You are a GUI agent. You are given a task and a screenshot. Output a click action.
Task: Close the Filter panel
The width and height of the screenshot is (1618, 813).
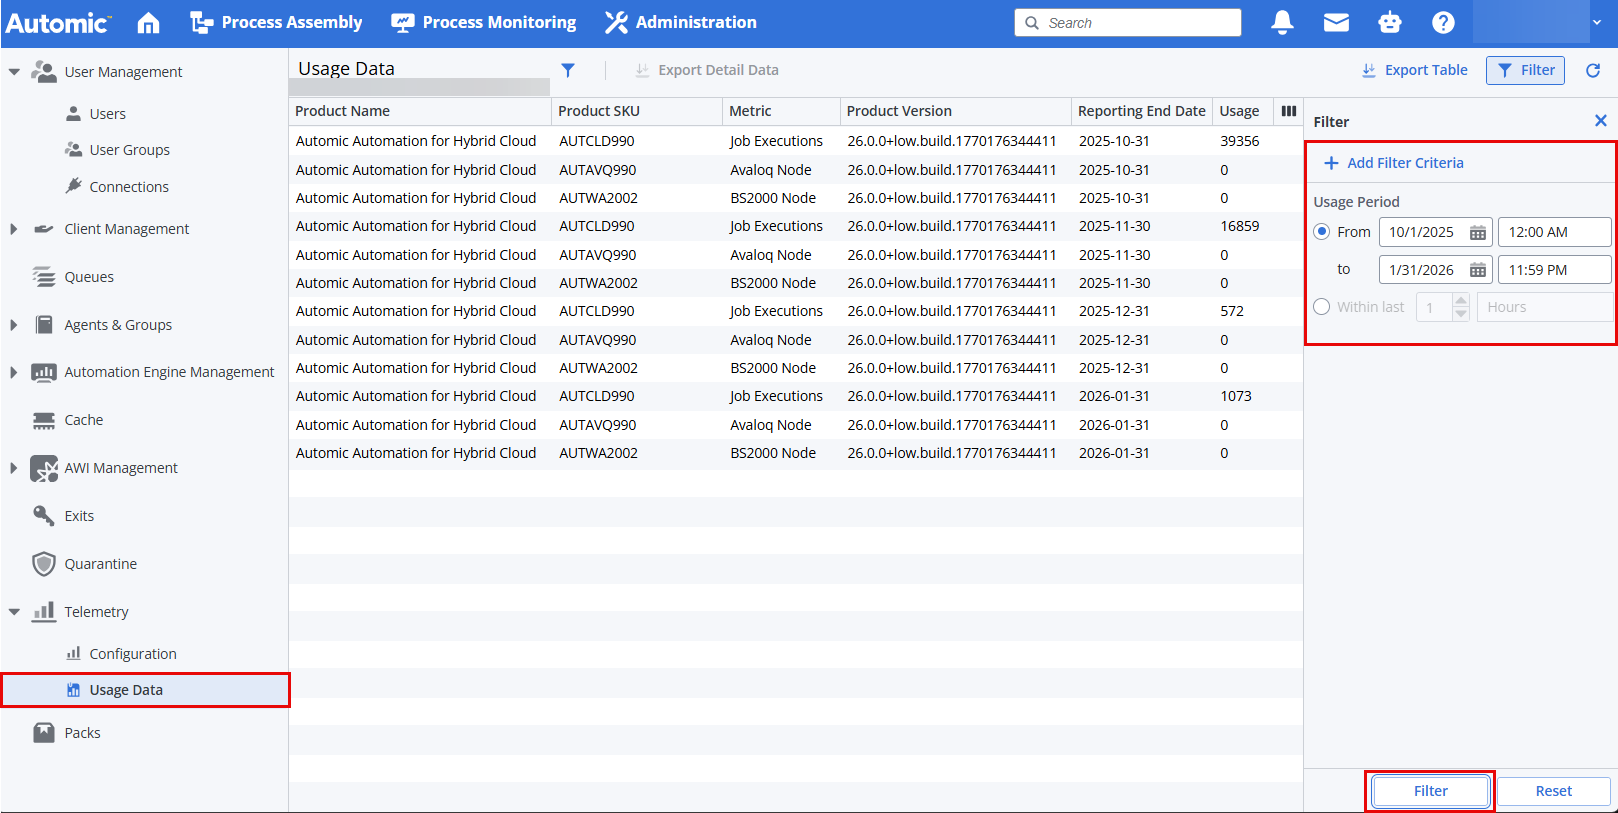pyautogui.click(x=1600, y=121)
